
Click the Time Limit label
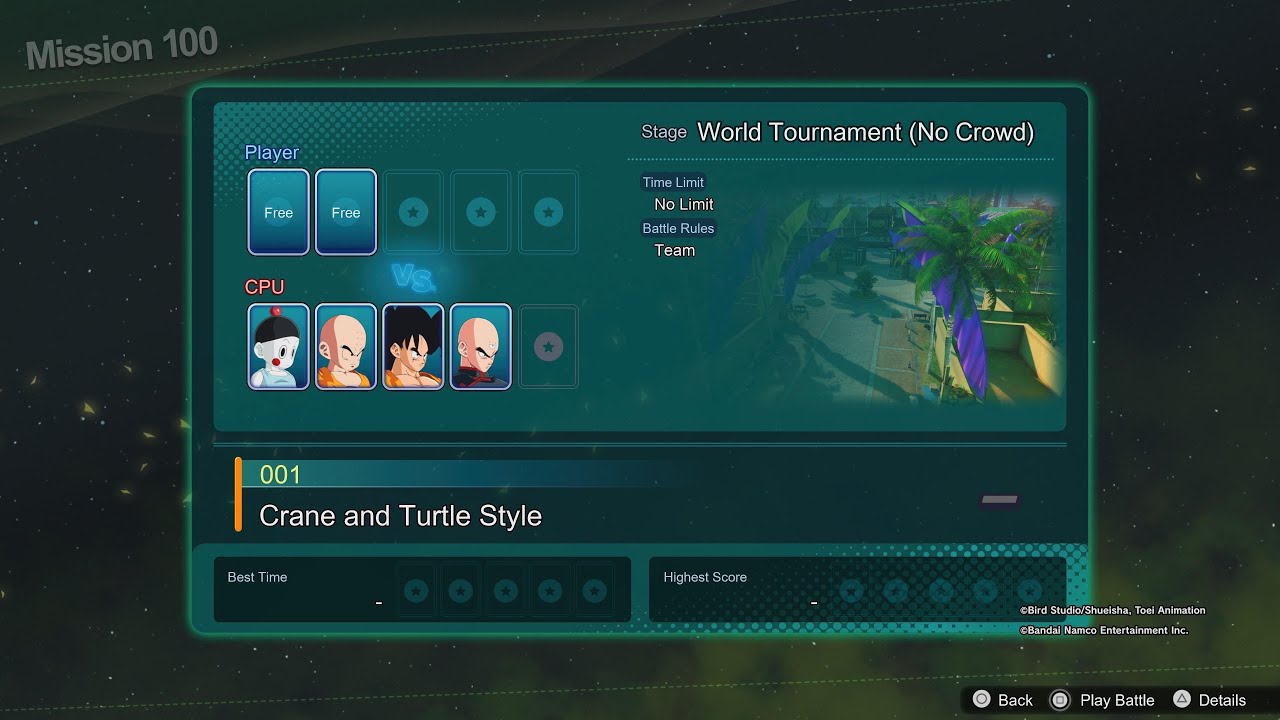tap(673, 182)
